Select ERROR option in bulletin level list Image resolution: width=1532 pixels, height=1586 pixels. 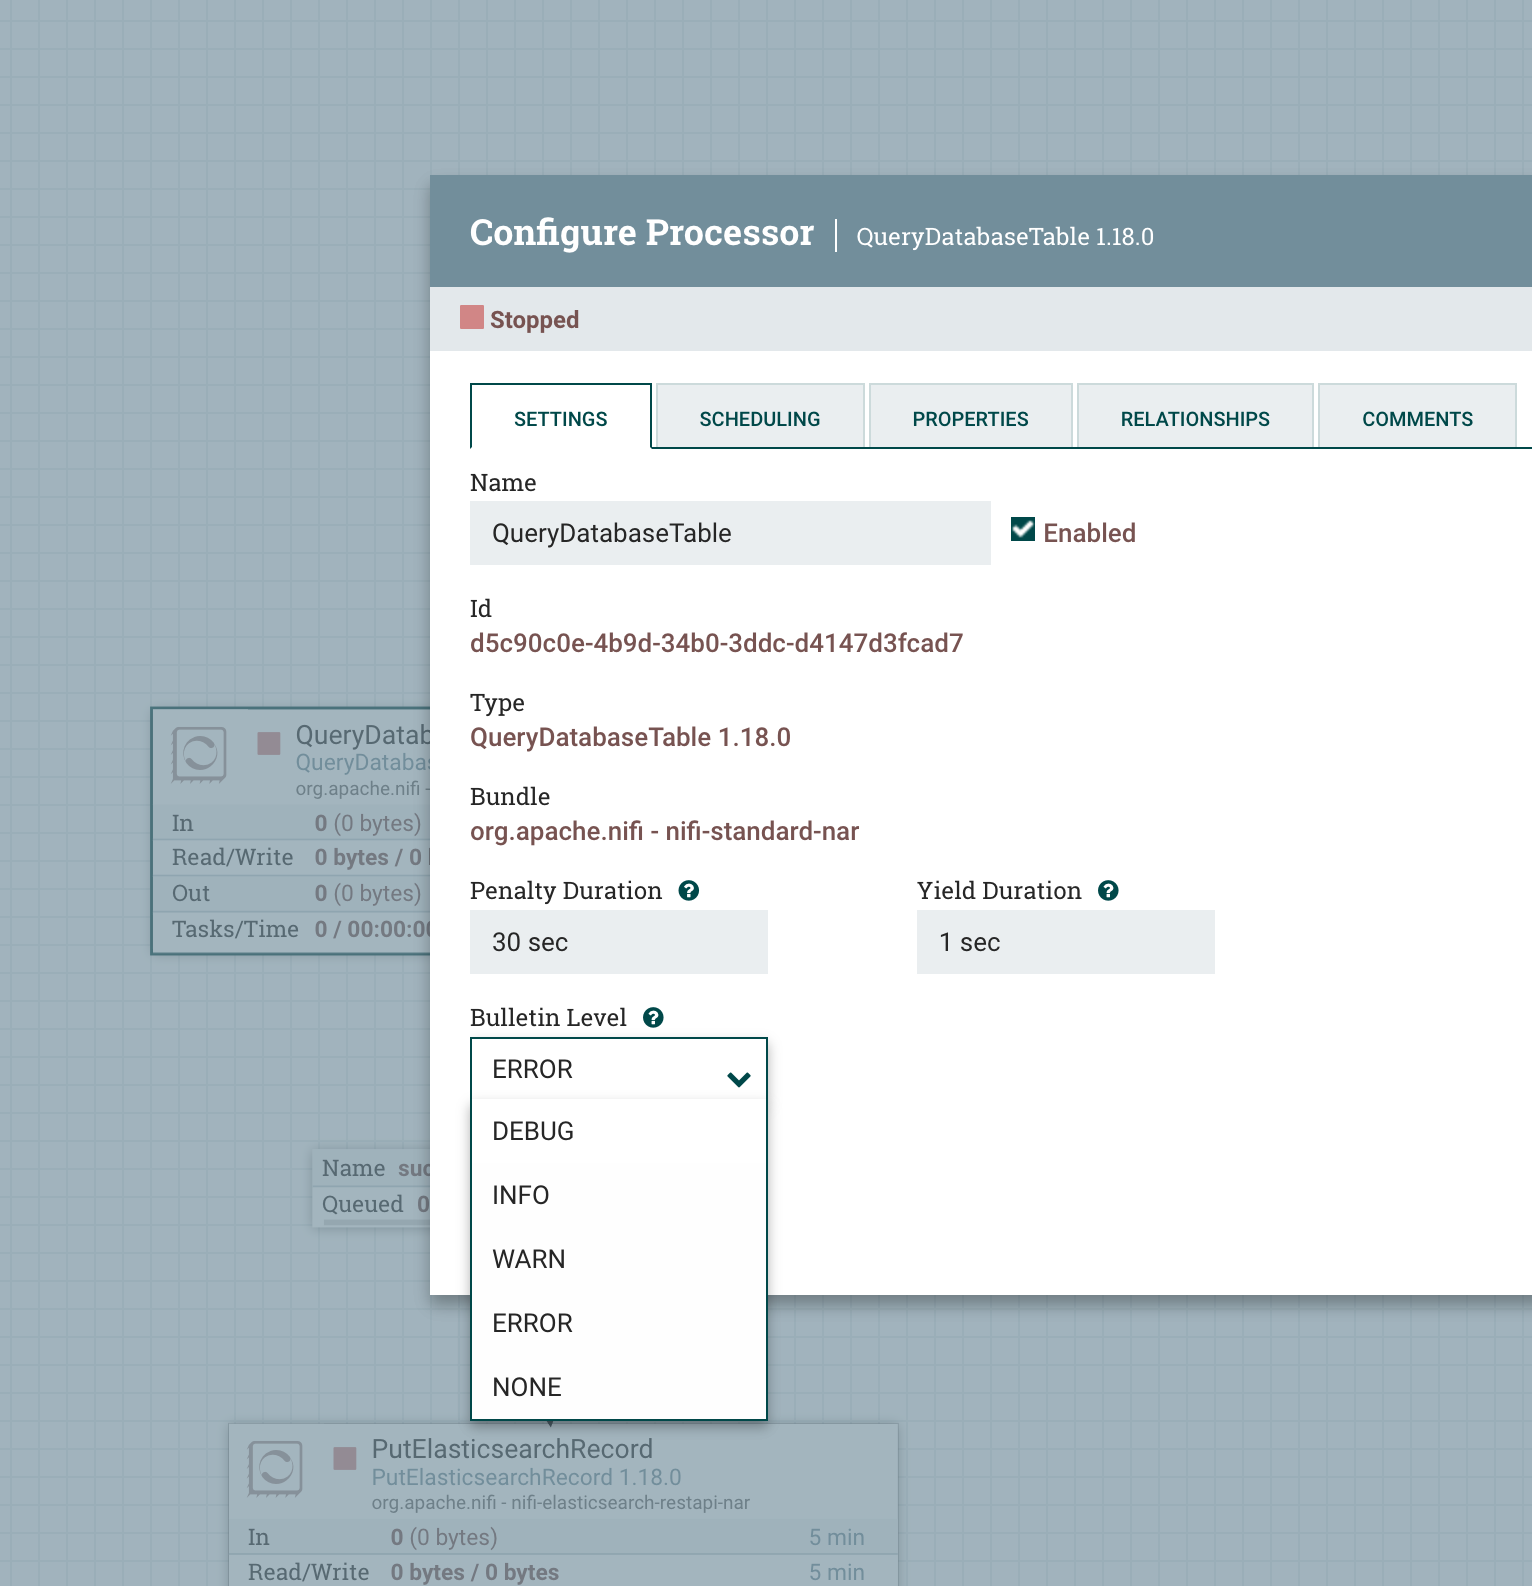(619, 1324)
